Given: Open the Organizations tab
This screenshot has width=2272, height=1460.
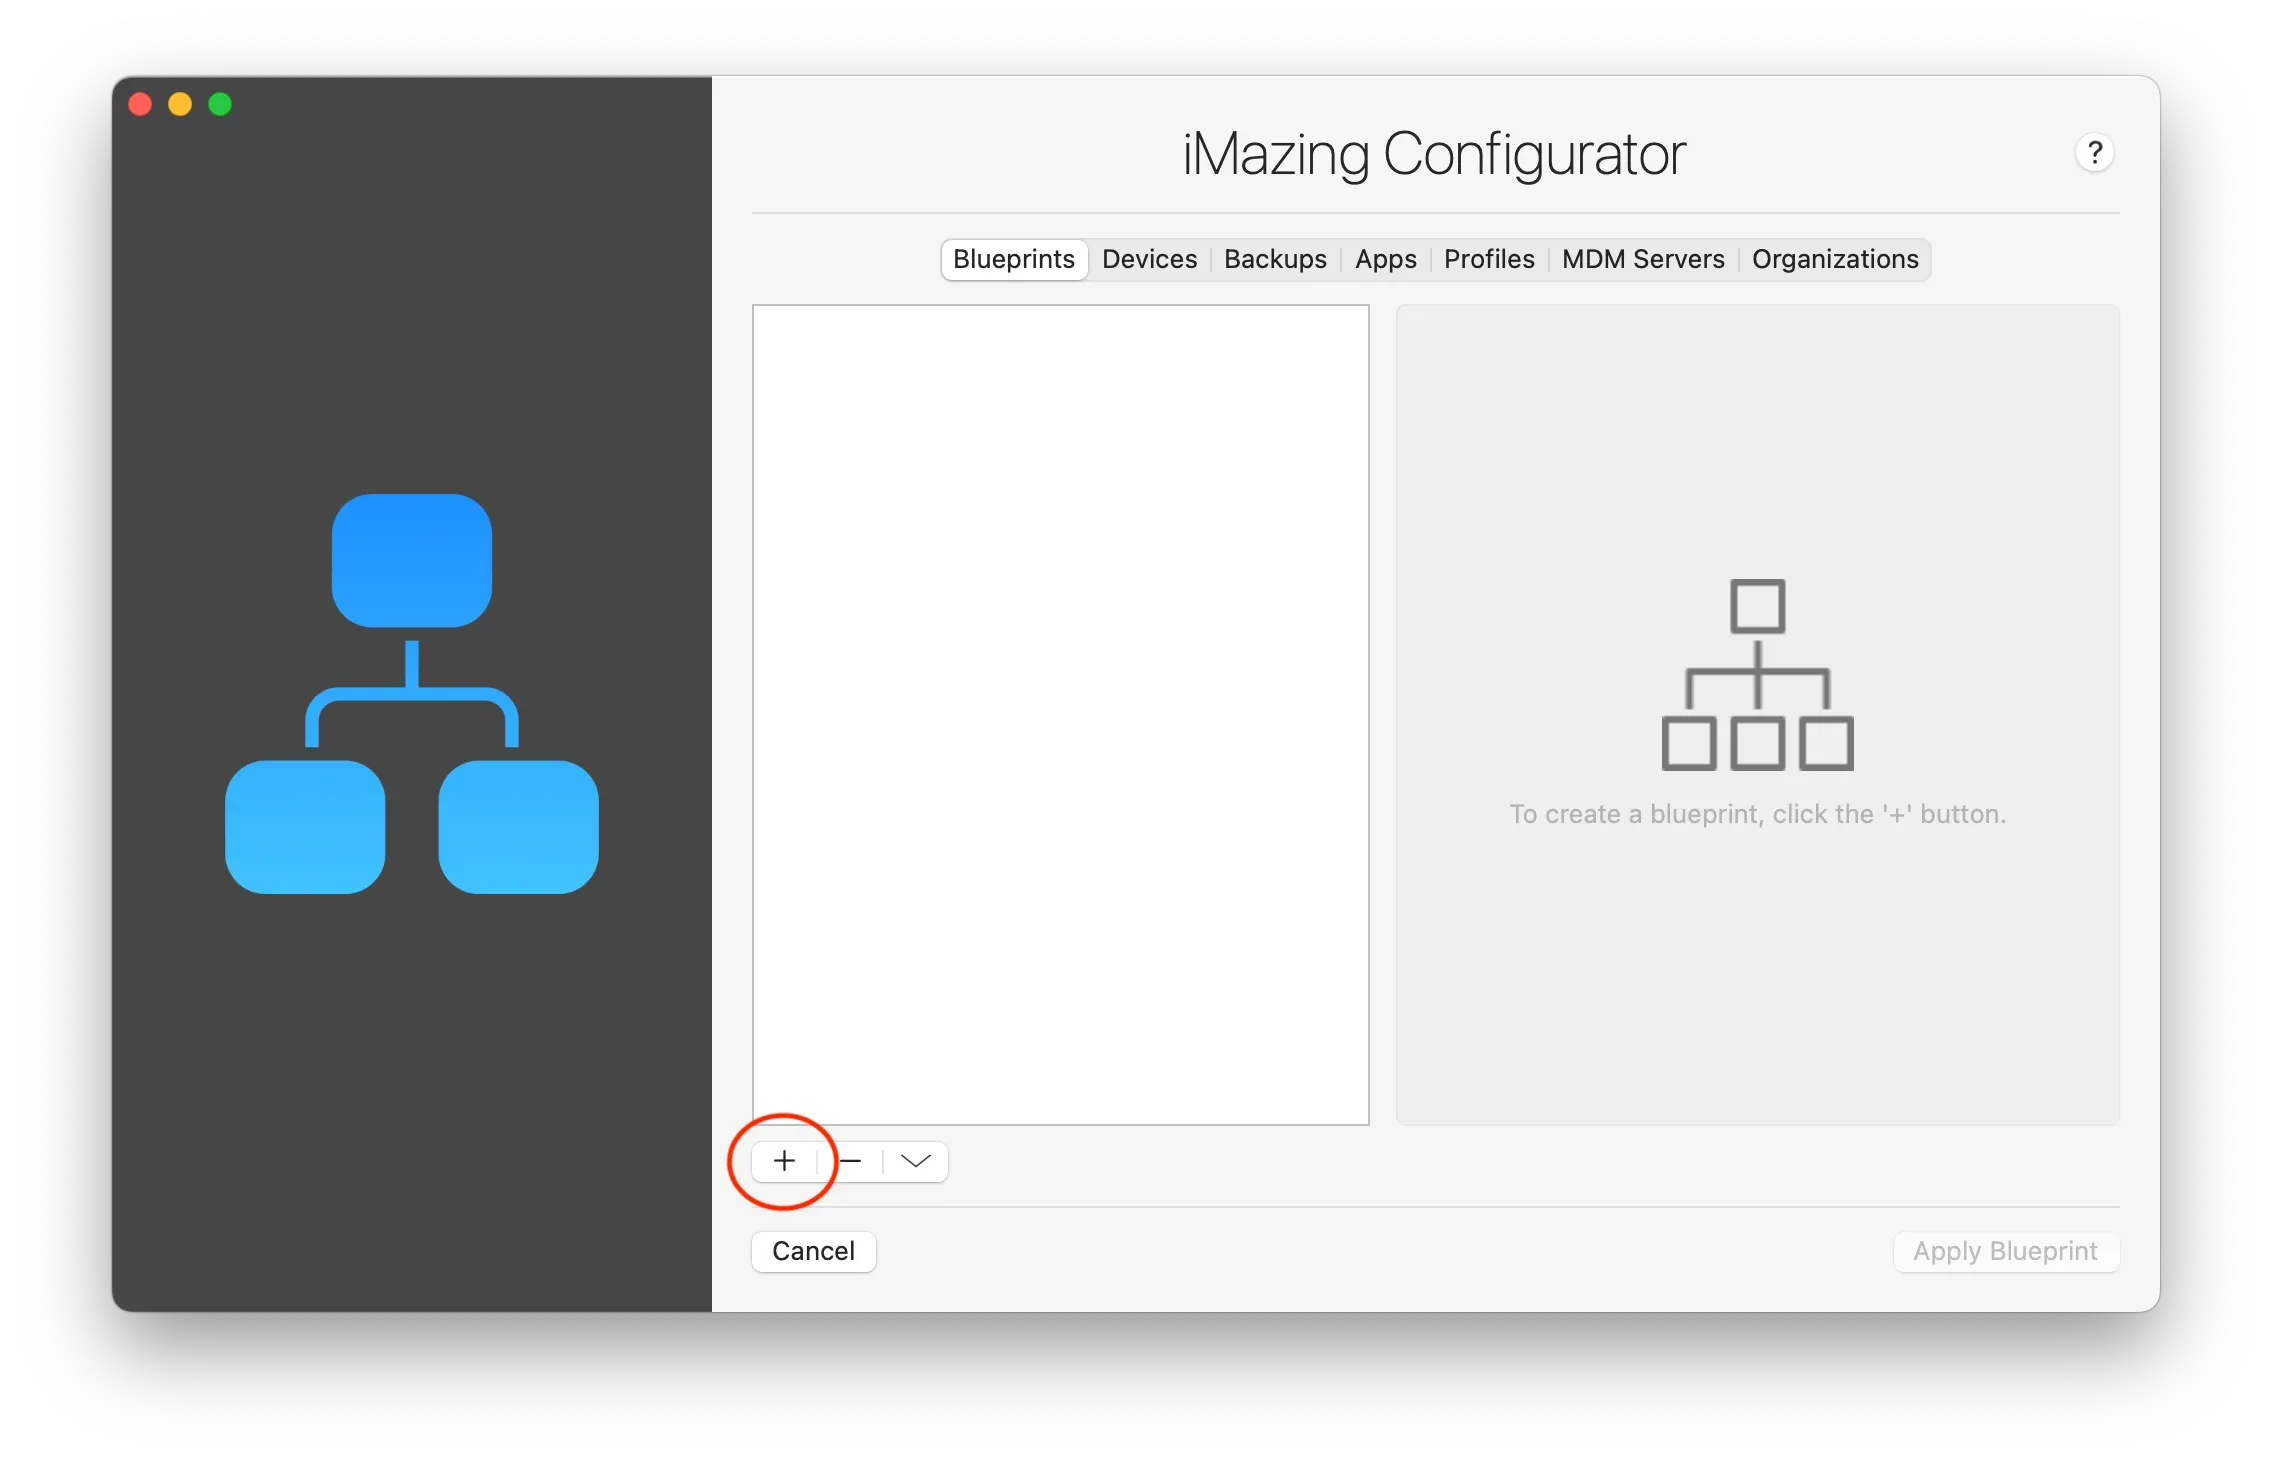Looking at the screenshot, I should pyautogui.click(x=1834, y=259).
